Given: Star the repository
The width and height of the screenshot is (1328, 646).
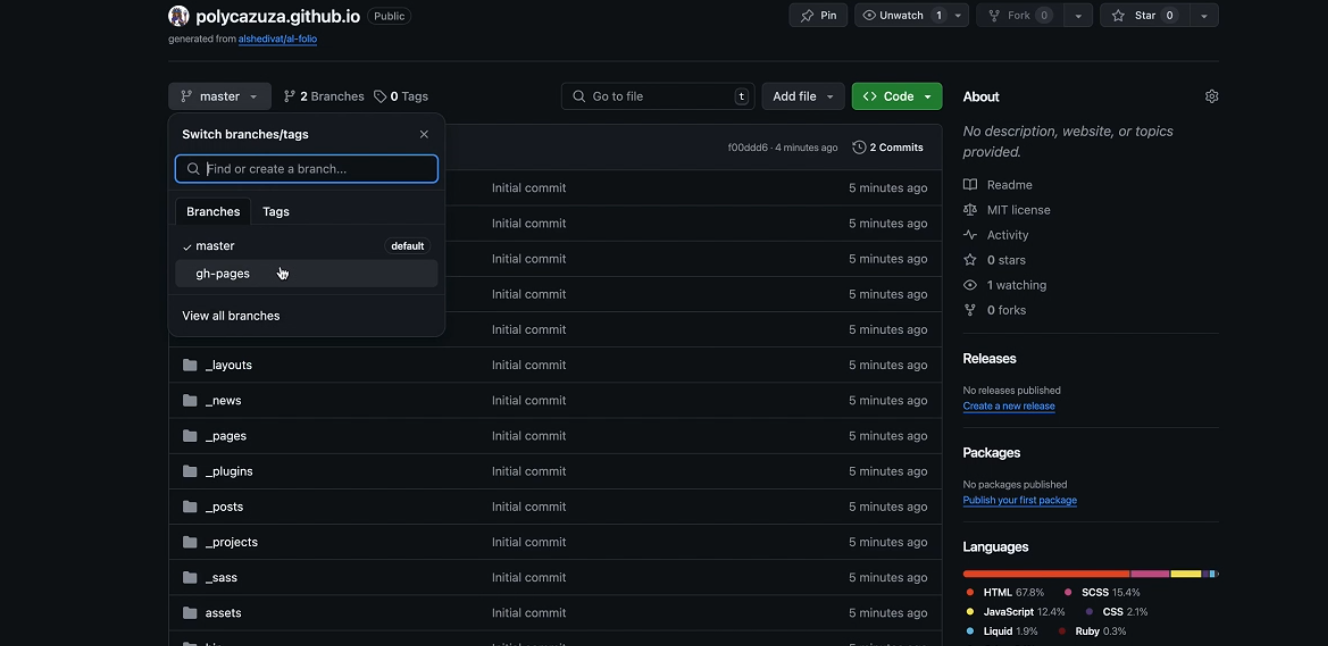Looking at the screenshot, I should tap(1144, 15).
